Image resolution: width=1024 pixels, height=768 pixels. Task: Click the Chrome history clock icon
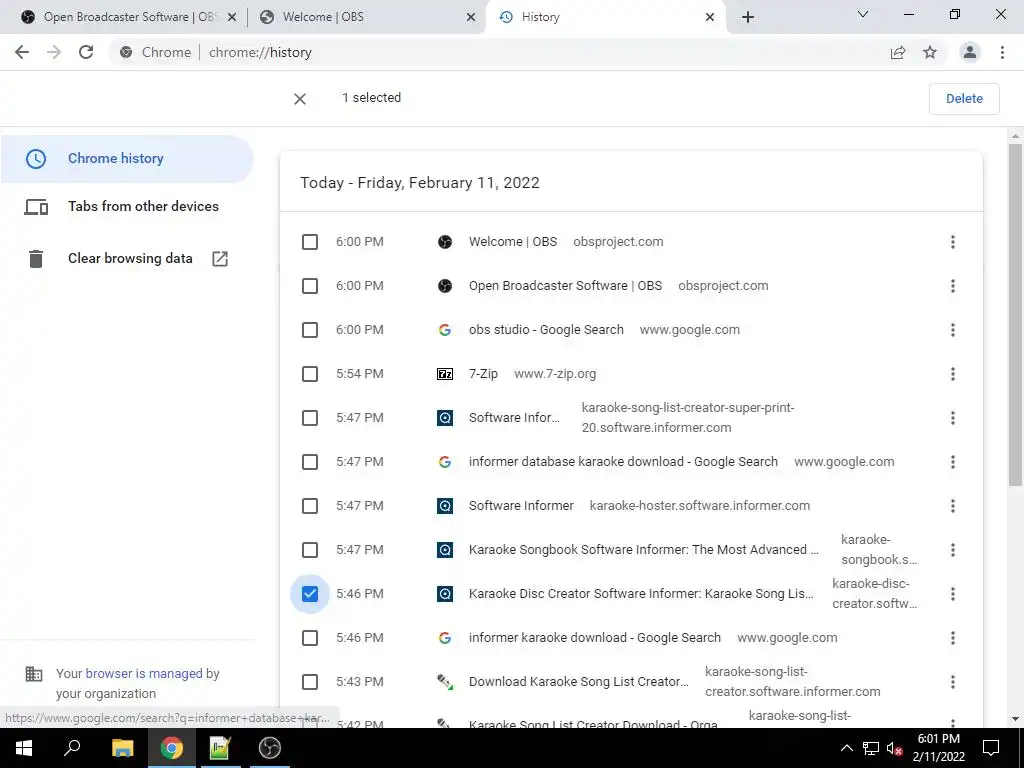click(x=36, y=159)
